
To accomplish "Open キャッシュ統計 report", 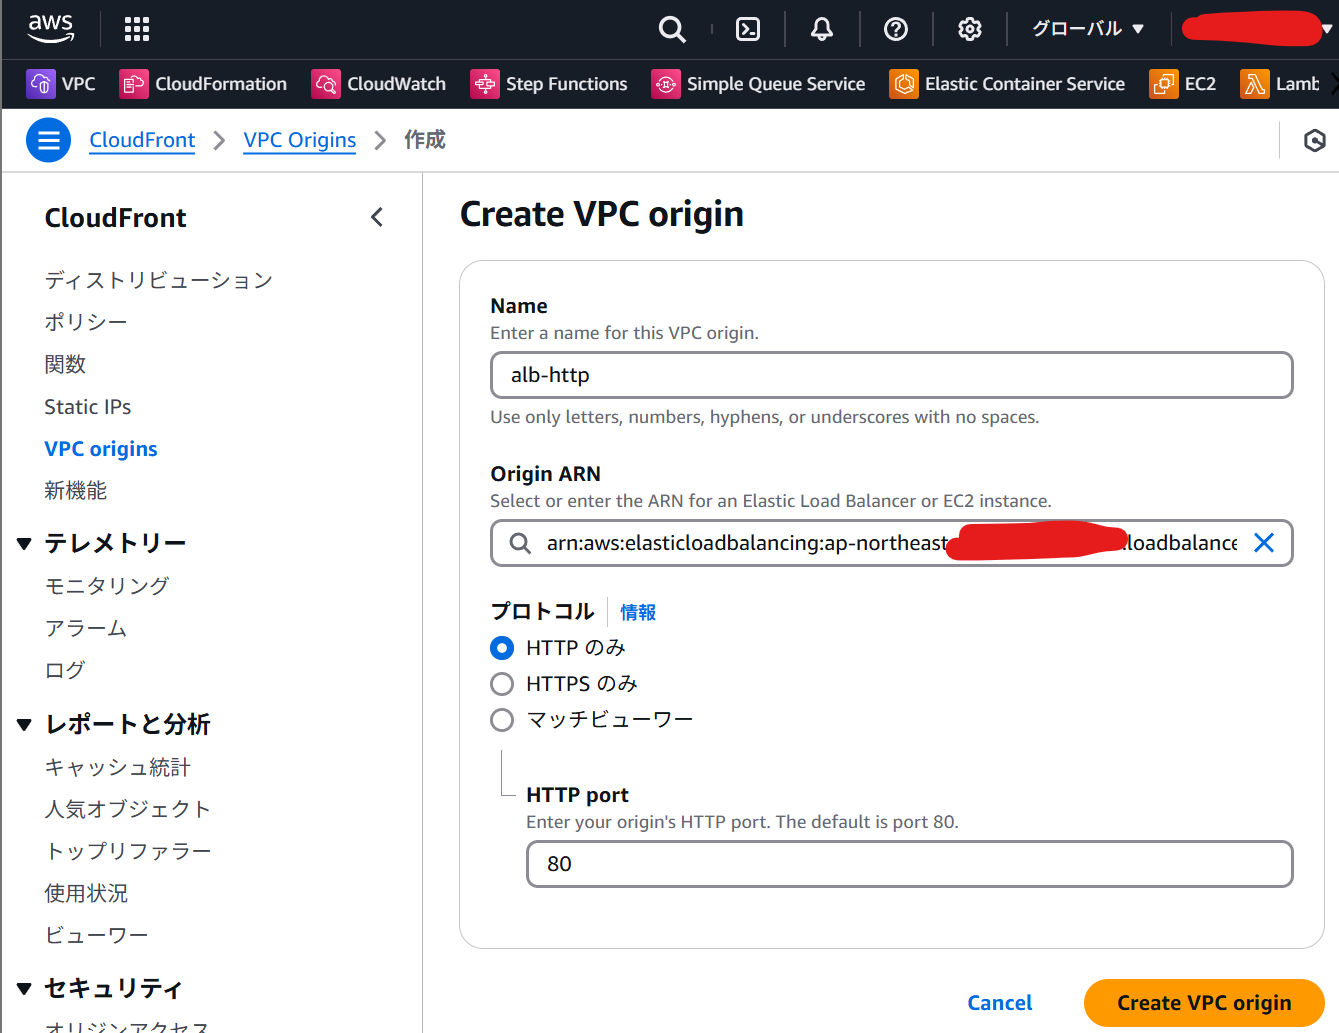I will (118, 767).
